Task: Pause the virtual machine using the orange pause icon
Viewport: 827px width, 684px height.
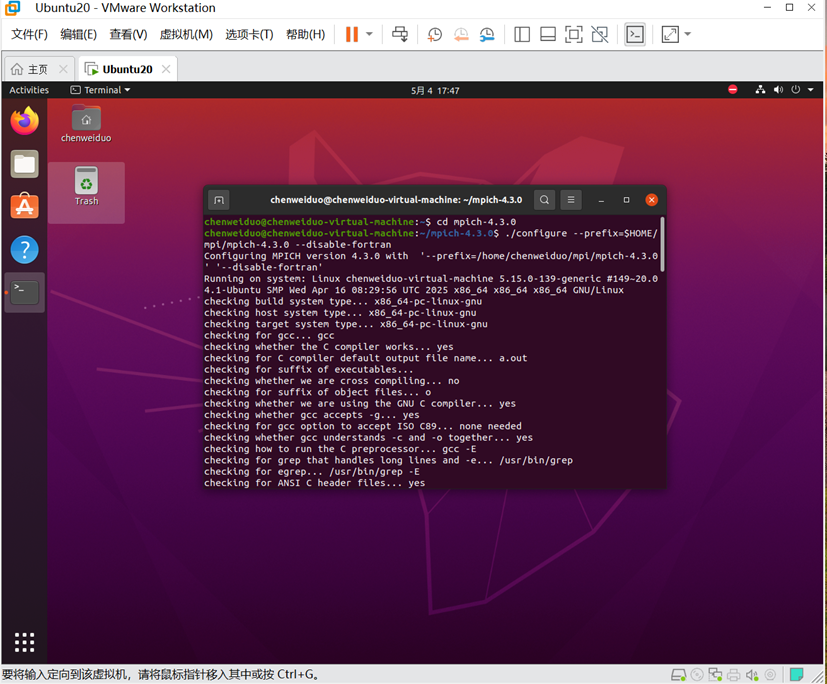Action: (x=352, y=34)
